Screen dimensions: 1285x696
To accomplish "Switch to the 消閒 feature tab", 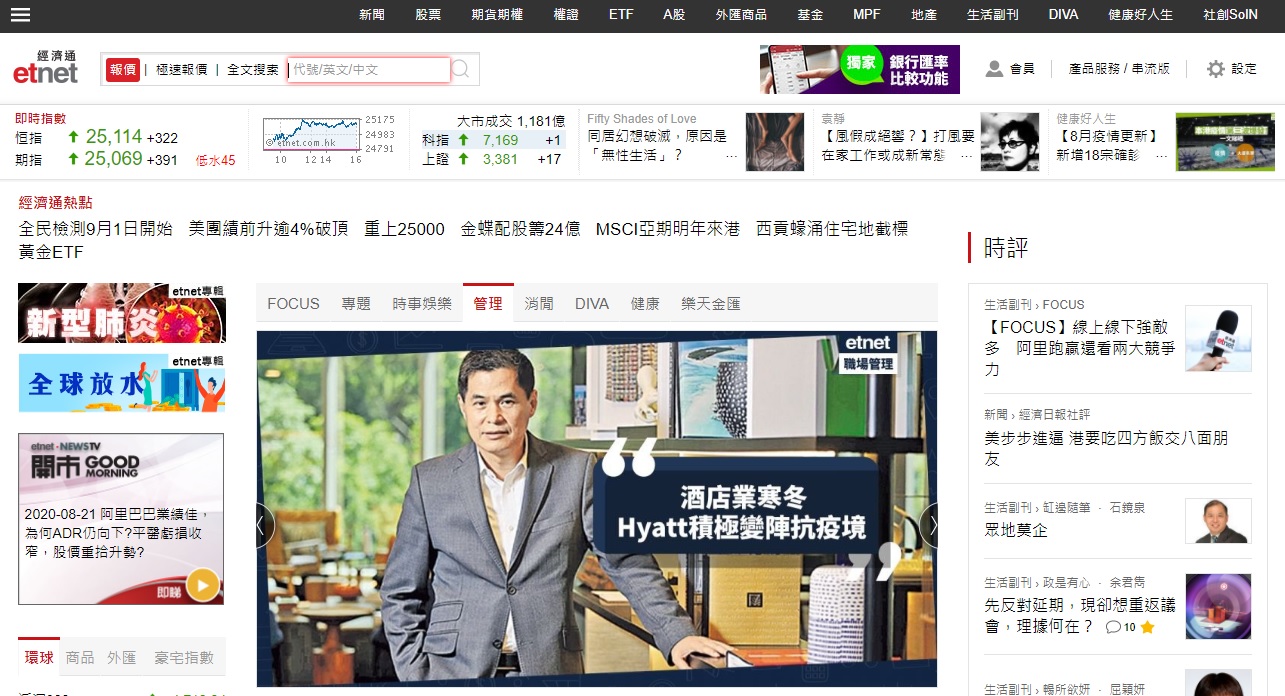I will [x=539, y=303].
